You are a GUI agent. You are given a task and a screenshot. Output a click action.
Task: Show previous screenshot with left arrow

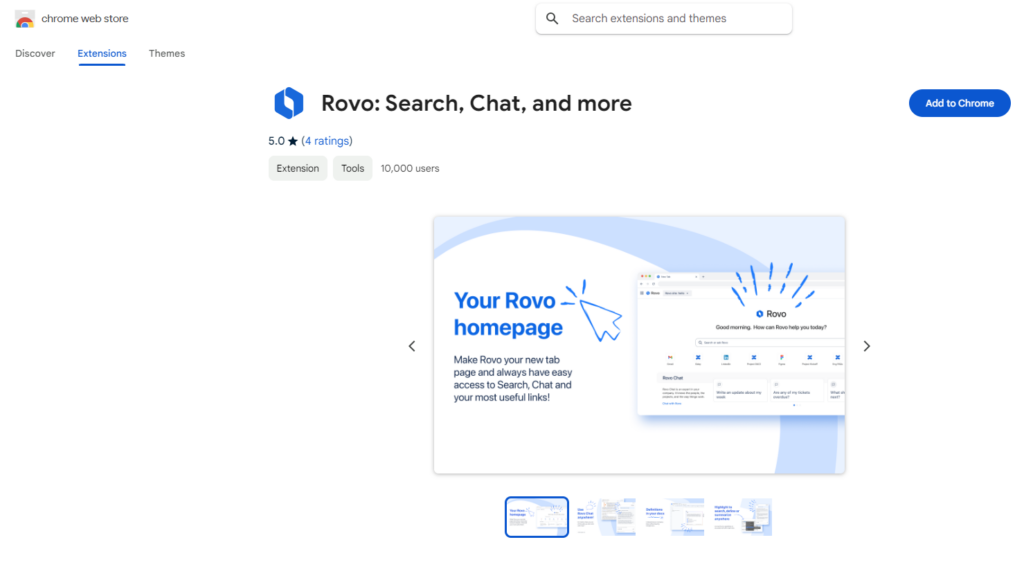click(x=412, y=346)
